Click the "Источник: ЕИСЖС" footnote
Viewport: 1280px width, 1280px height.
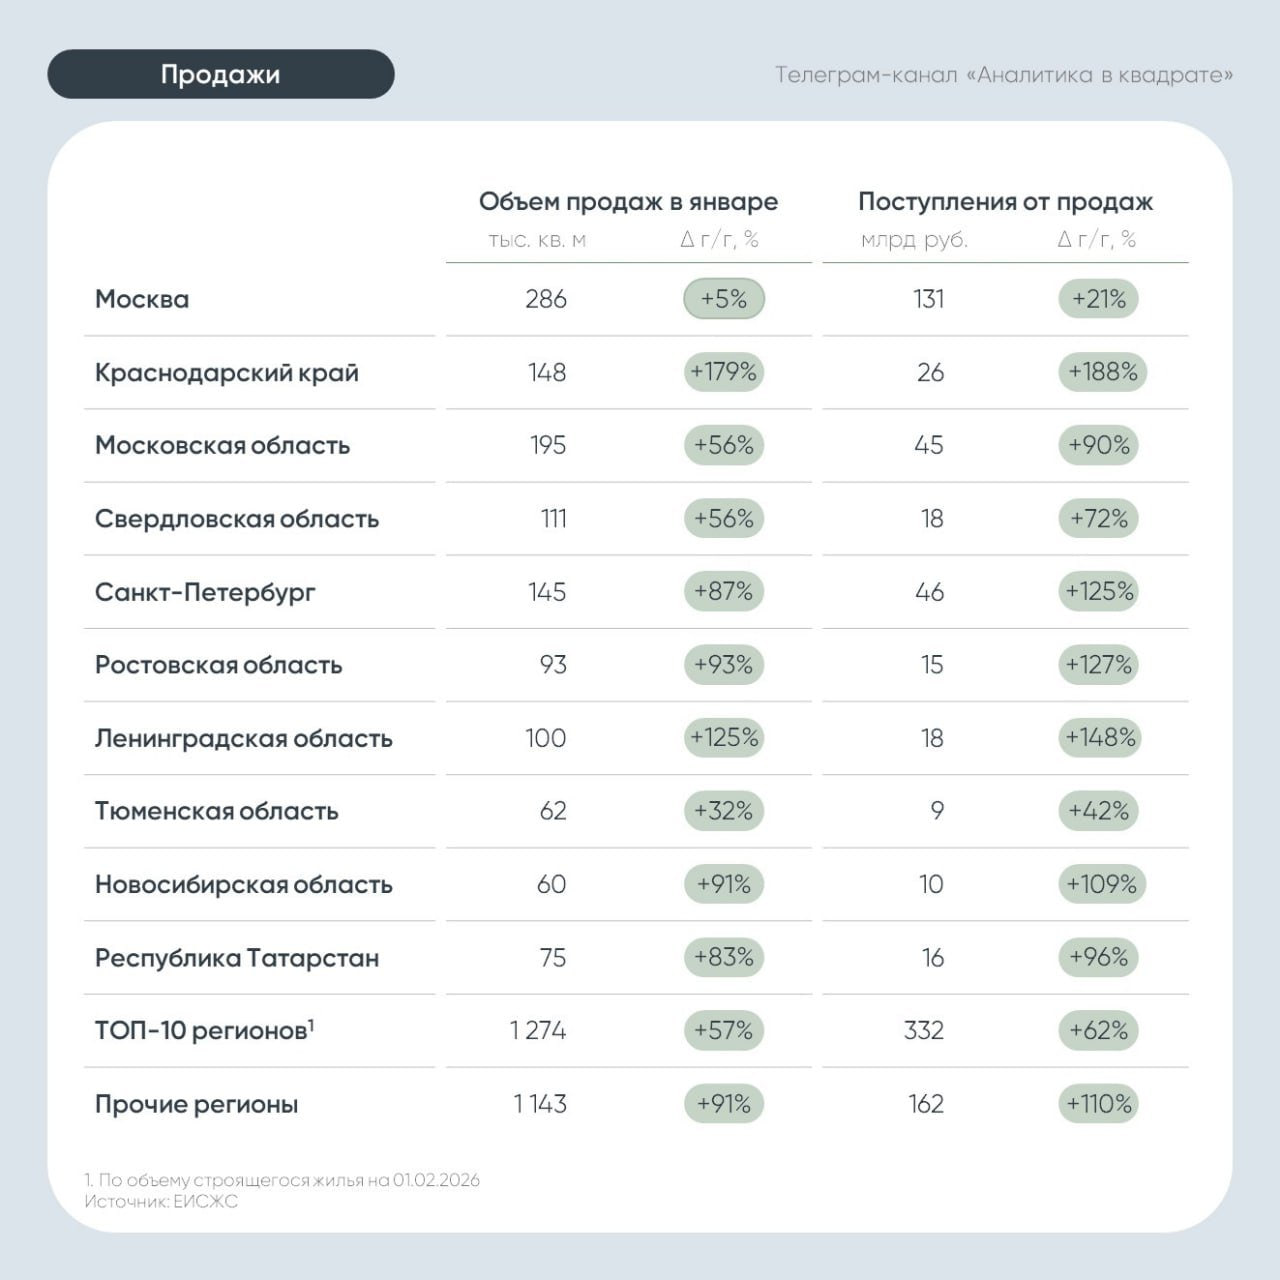click(x=161, y=1201)
